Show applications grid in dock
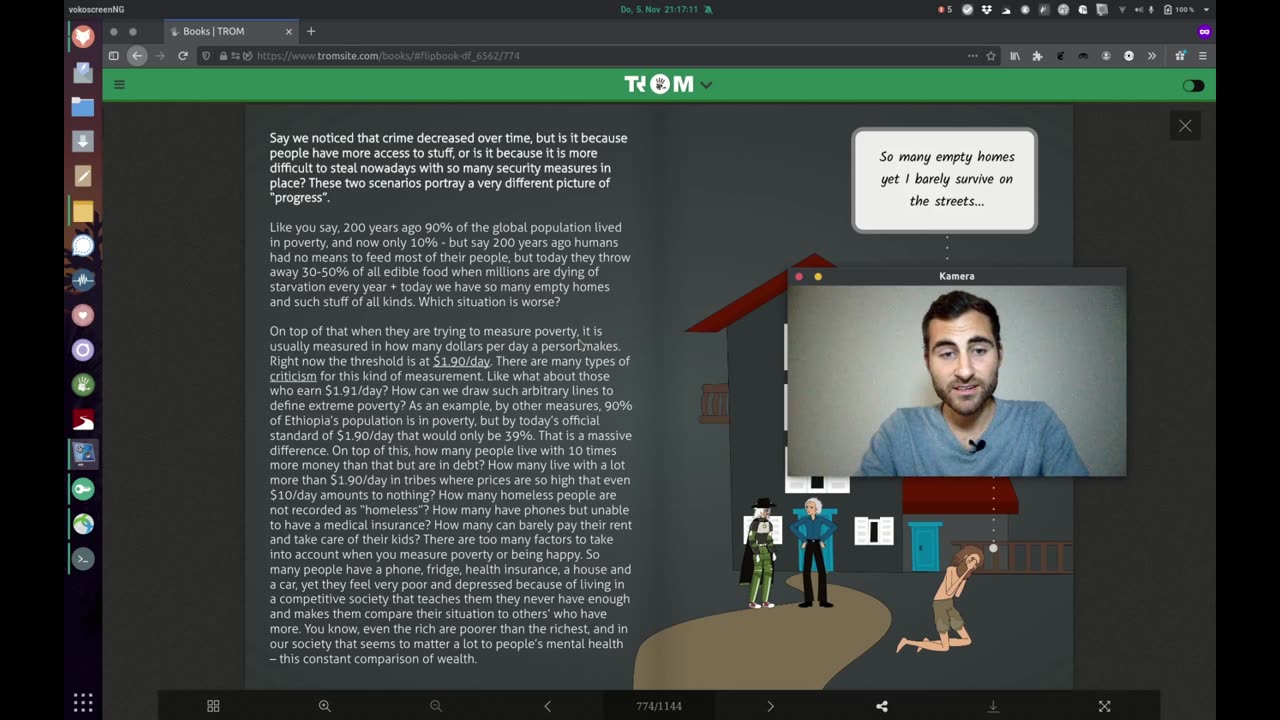Screen dimensions: 1280x720 (83, 702)
